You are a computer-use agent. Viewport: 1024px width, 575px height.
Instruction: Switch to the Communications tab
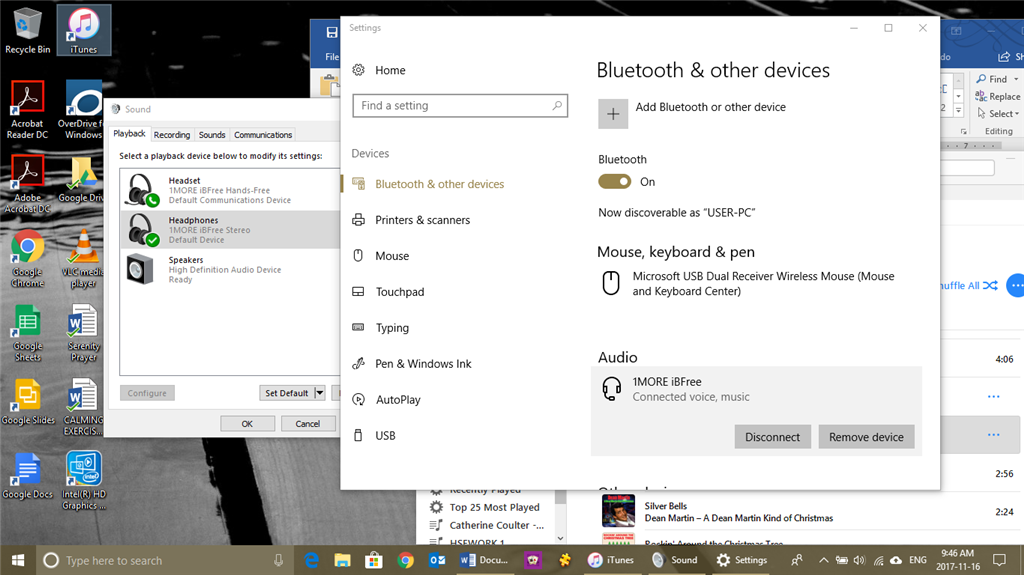pyautogui.click(x=263, y=135)
